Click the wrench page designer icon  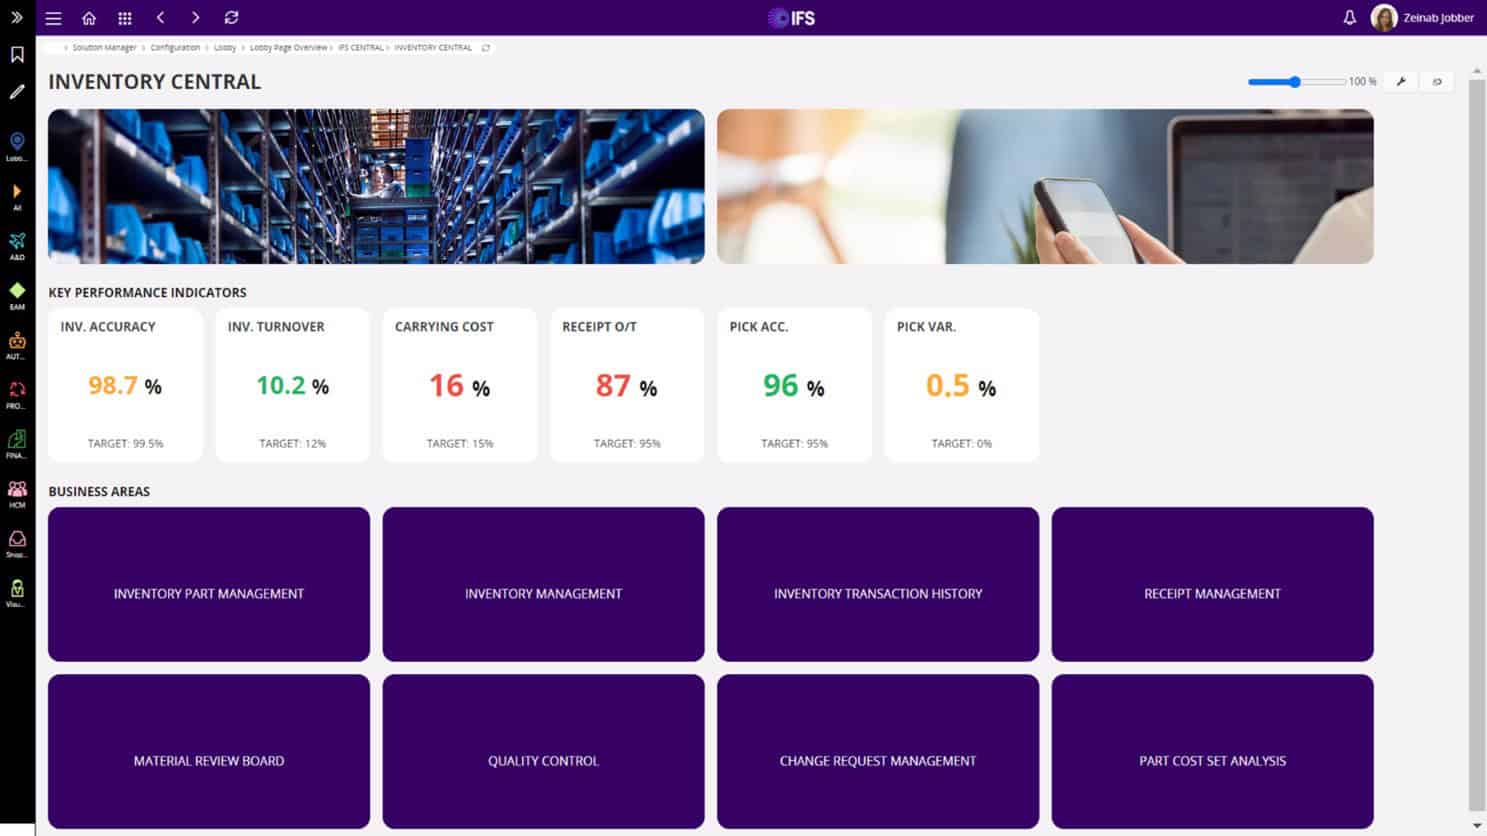point(1401,82)
